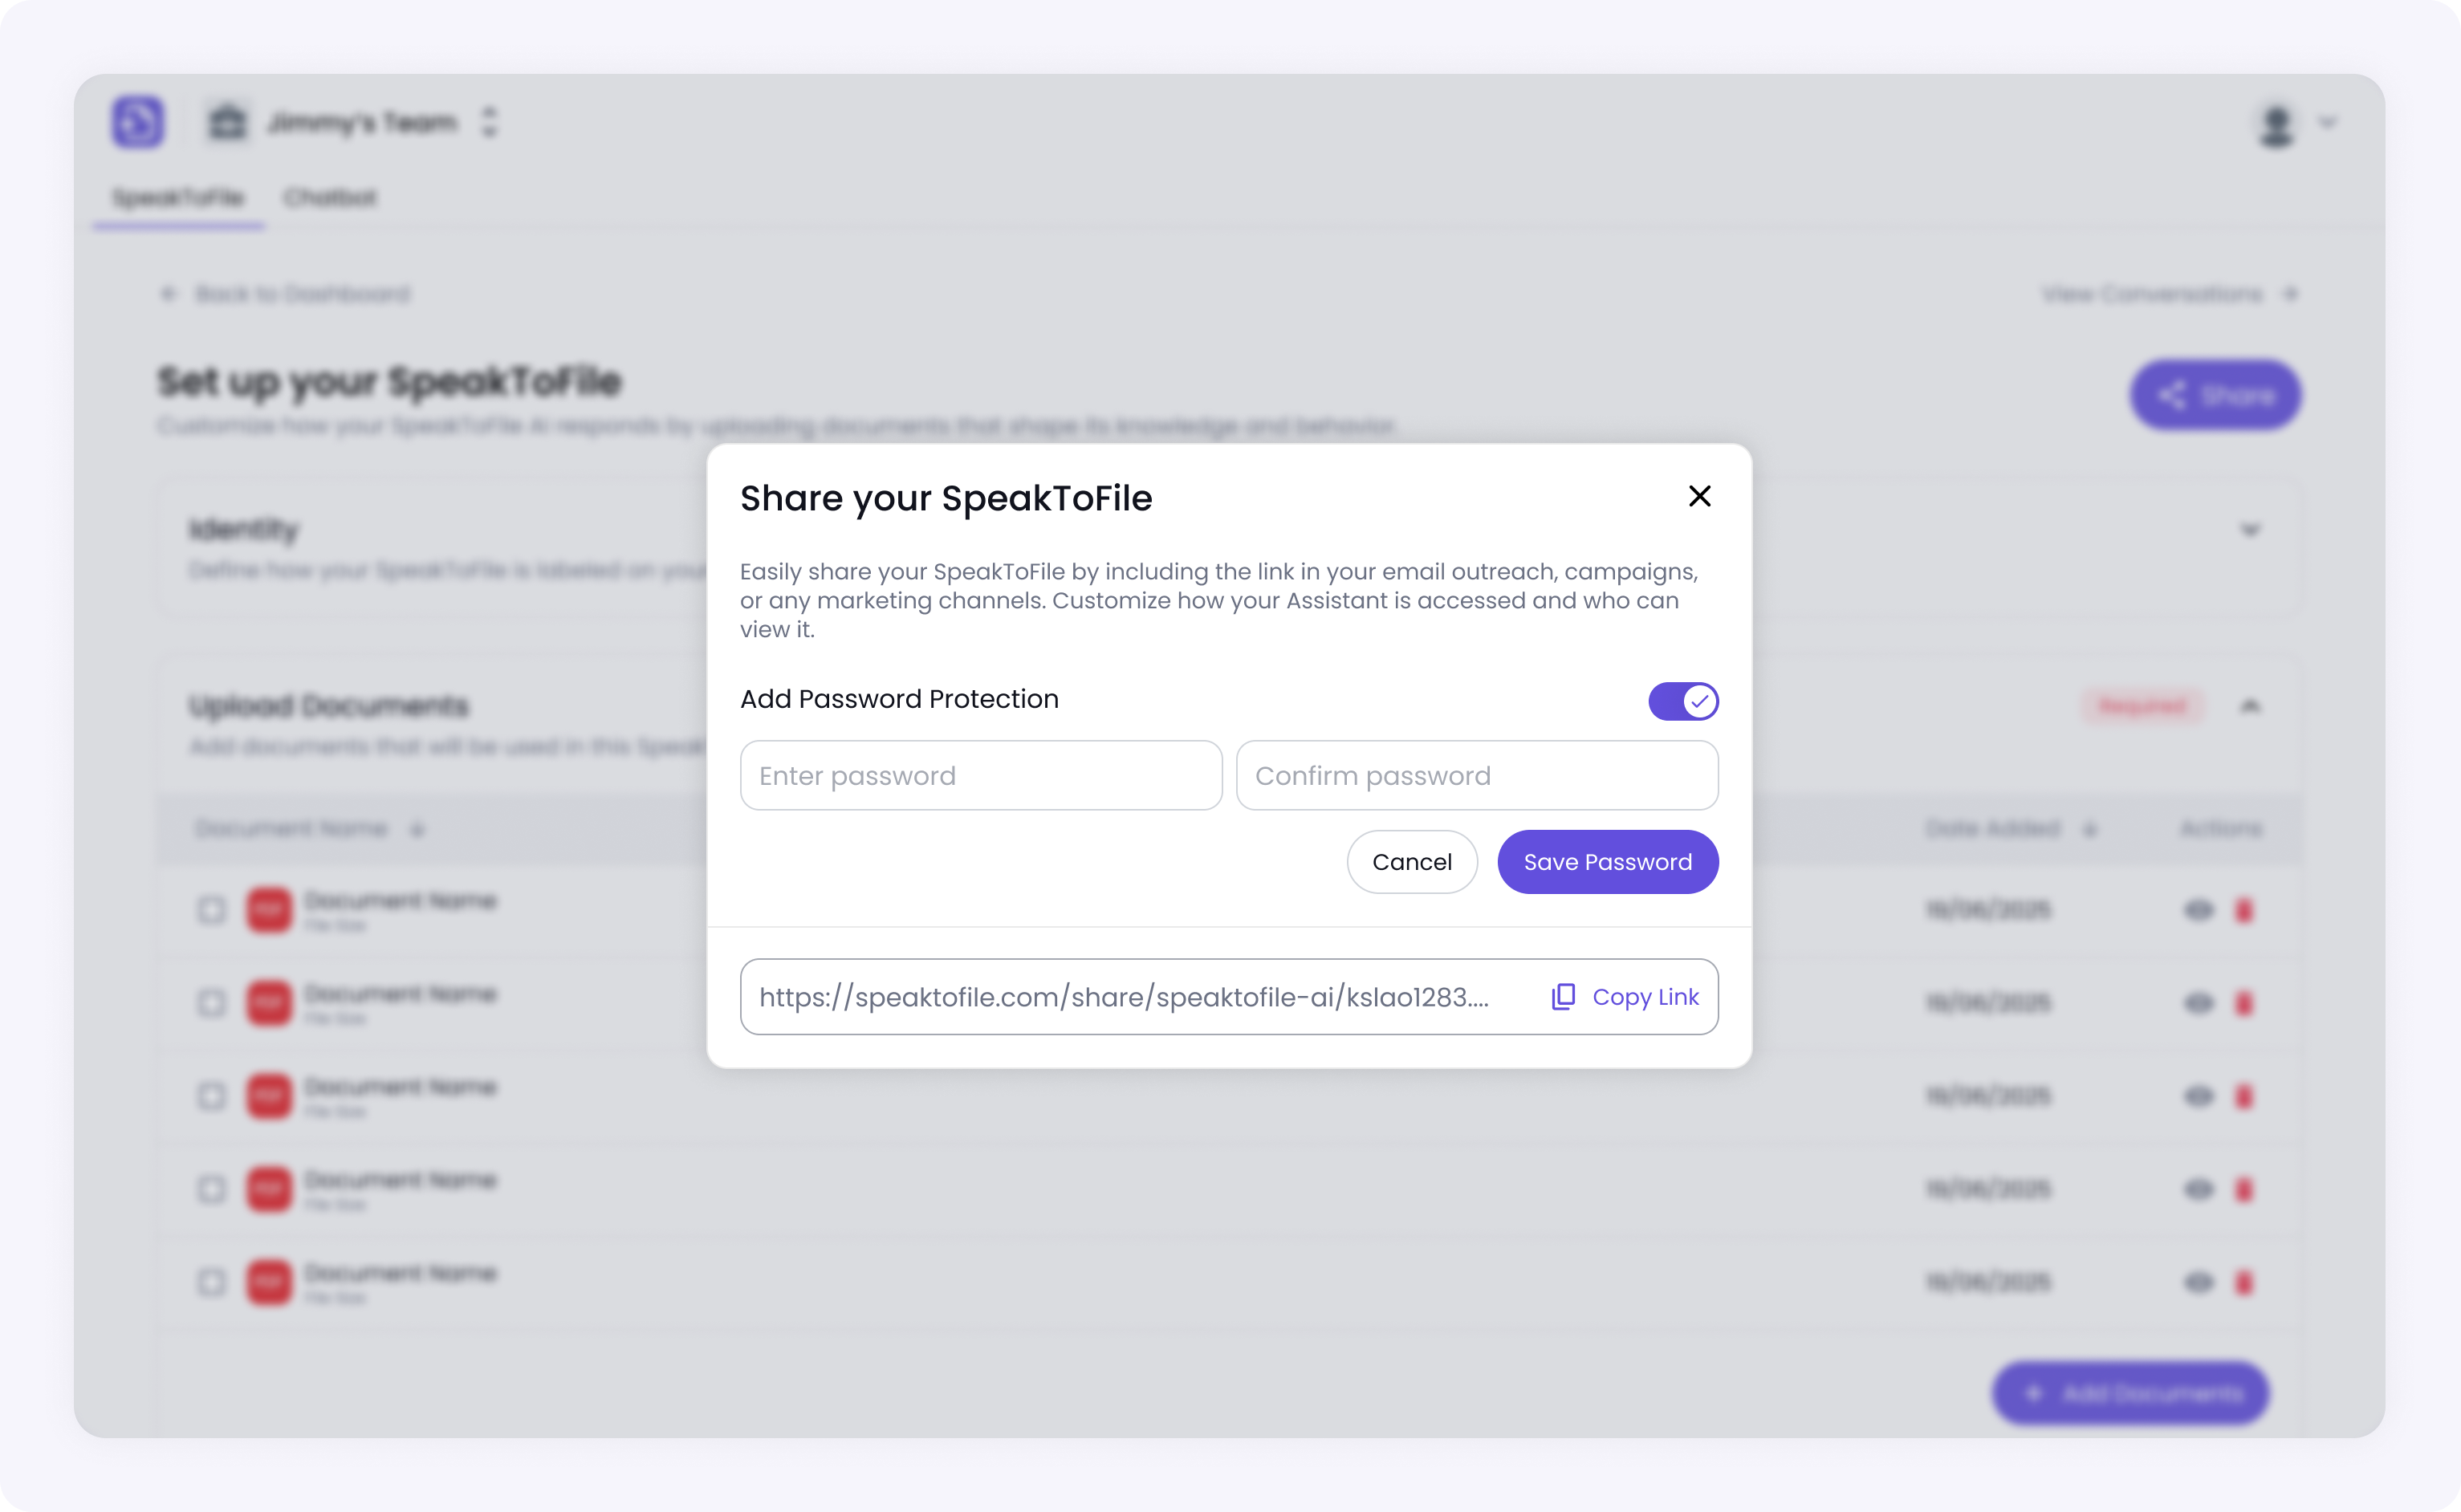Select the SpeakToFile tab

point(178,197)
